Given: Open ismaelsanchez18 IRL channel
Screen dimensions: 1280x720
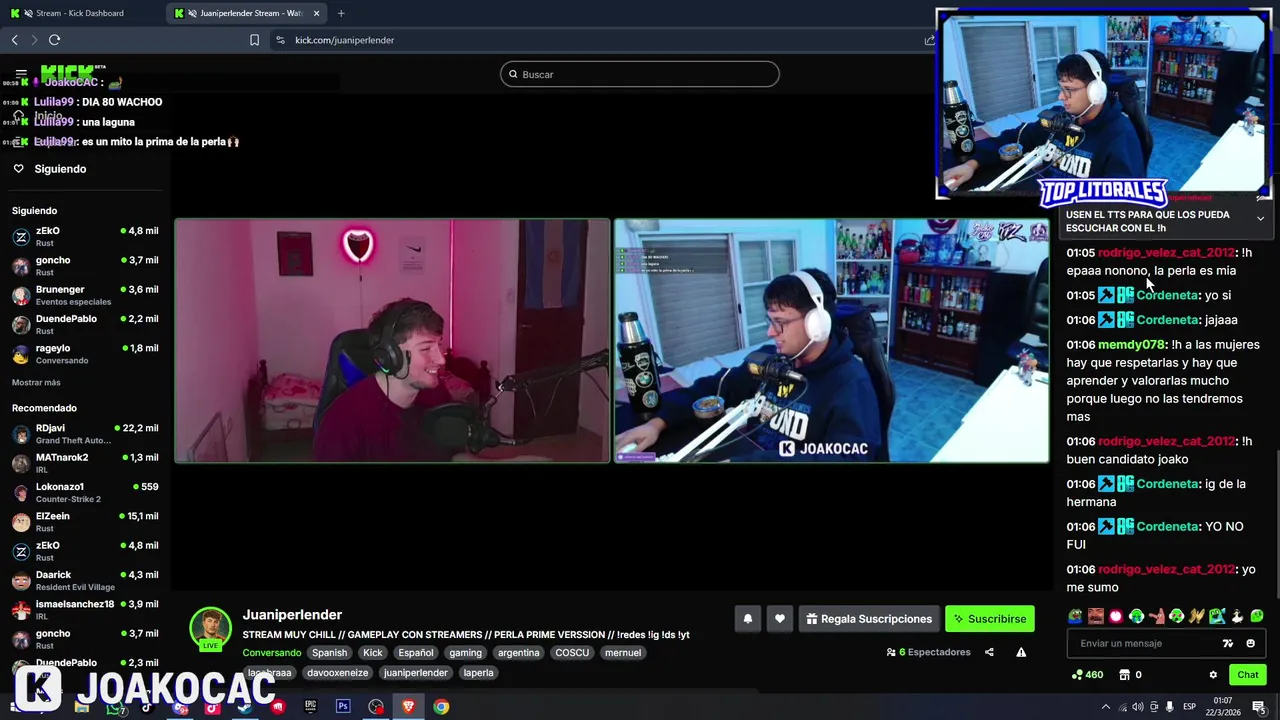Looking at the screenshot, I should tap(85, 610).
